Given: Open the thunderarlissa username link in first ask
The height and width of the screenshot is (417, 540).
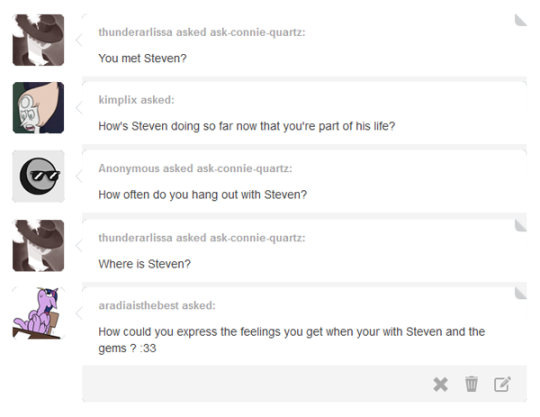Looking at the screenshot, I should pos(135,32).
